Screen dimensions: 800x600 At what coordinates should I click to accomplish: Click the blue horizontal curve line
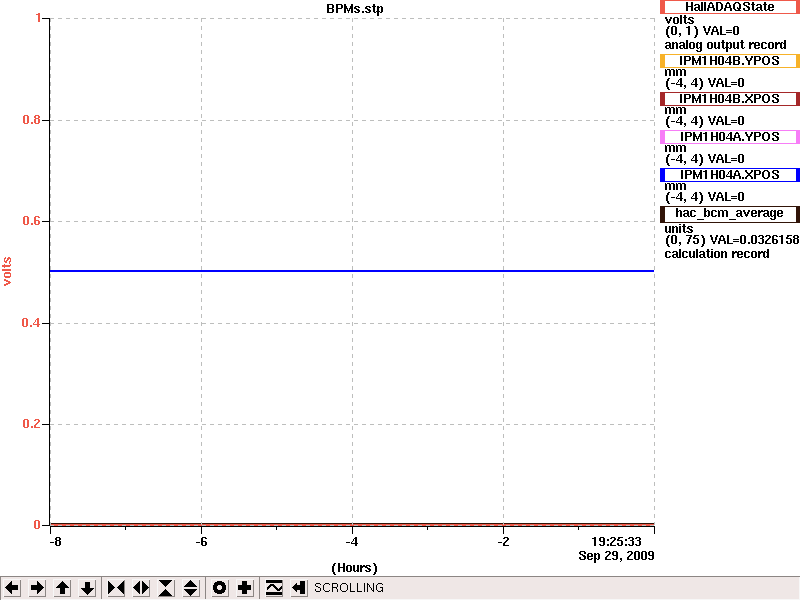(x=352, y=271)
